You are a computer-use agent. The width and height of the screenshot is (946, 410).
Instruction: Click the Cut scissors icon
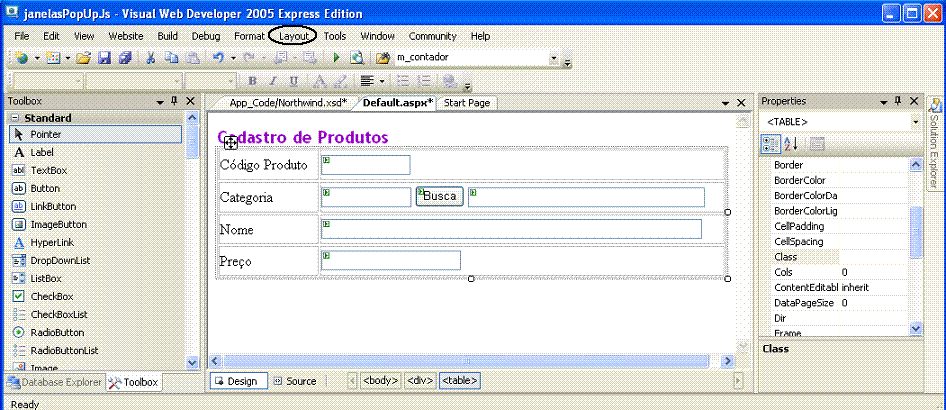(151, 58)
